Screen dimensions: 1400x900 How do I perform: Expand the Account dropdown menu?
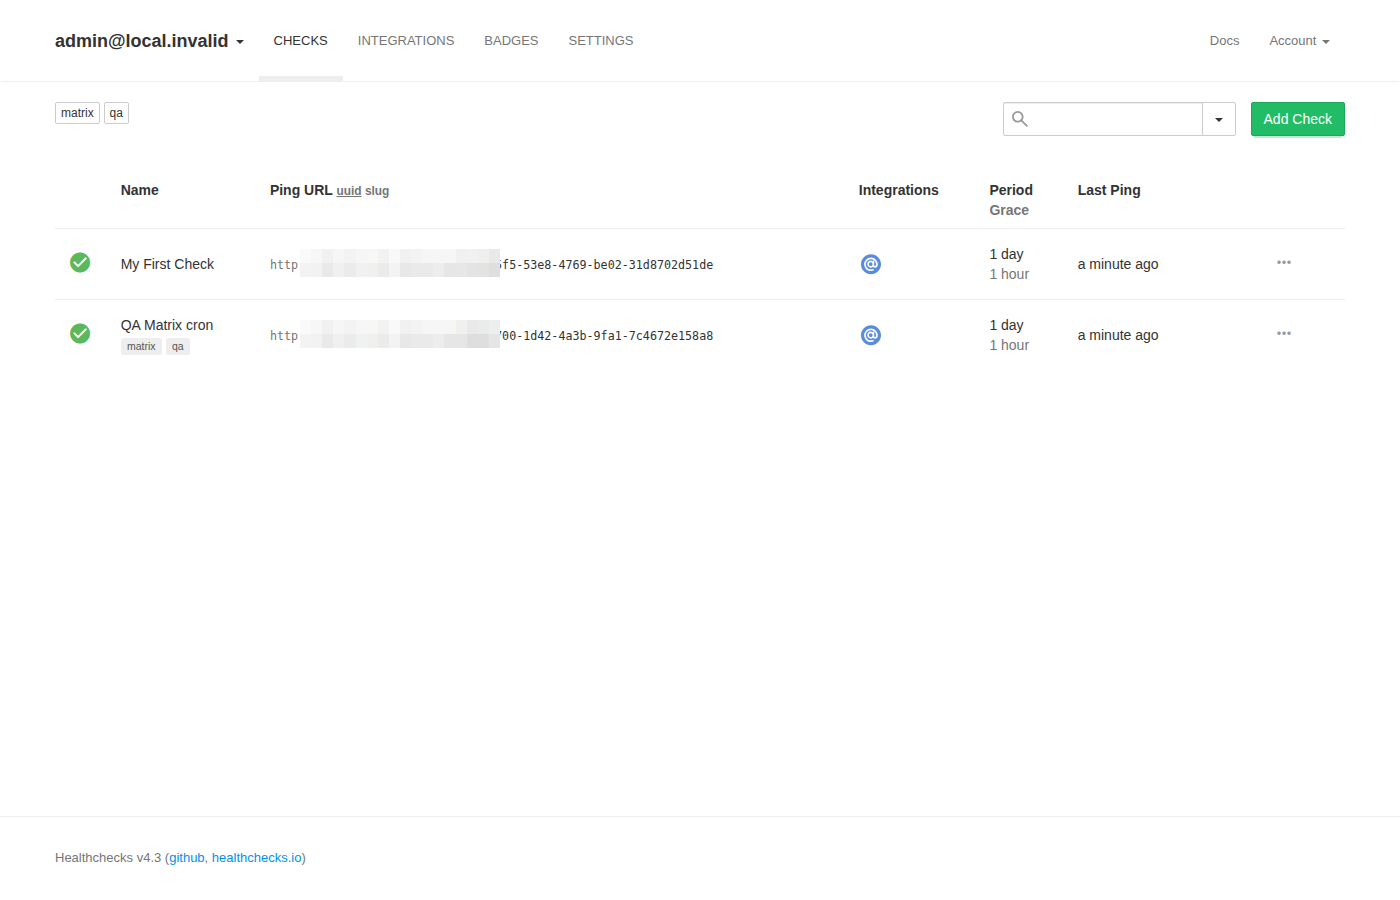(1299, 41)
